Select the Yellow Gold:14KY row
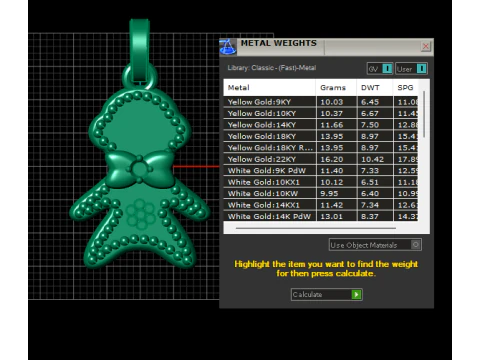The height and width of the screenshot is (360, 480). 321,125
